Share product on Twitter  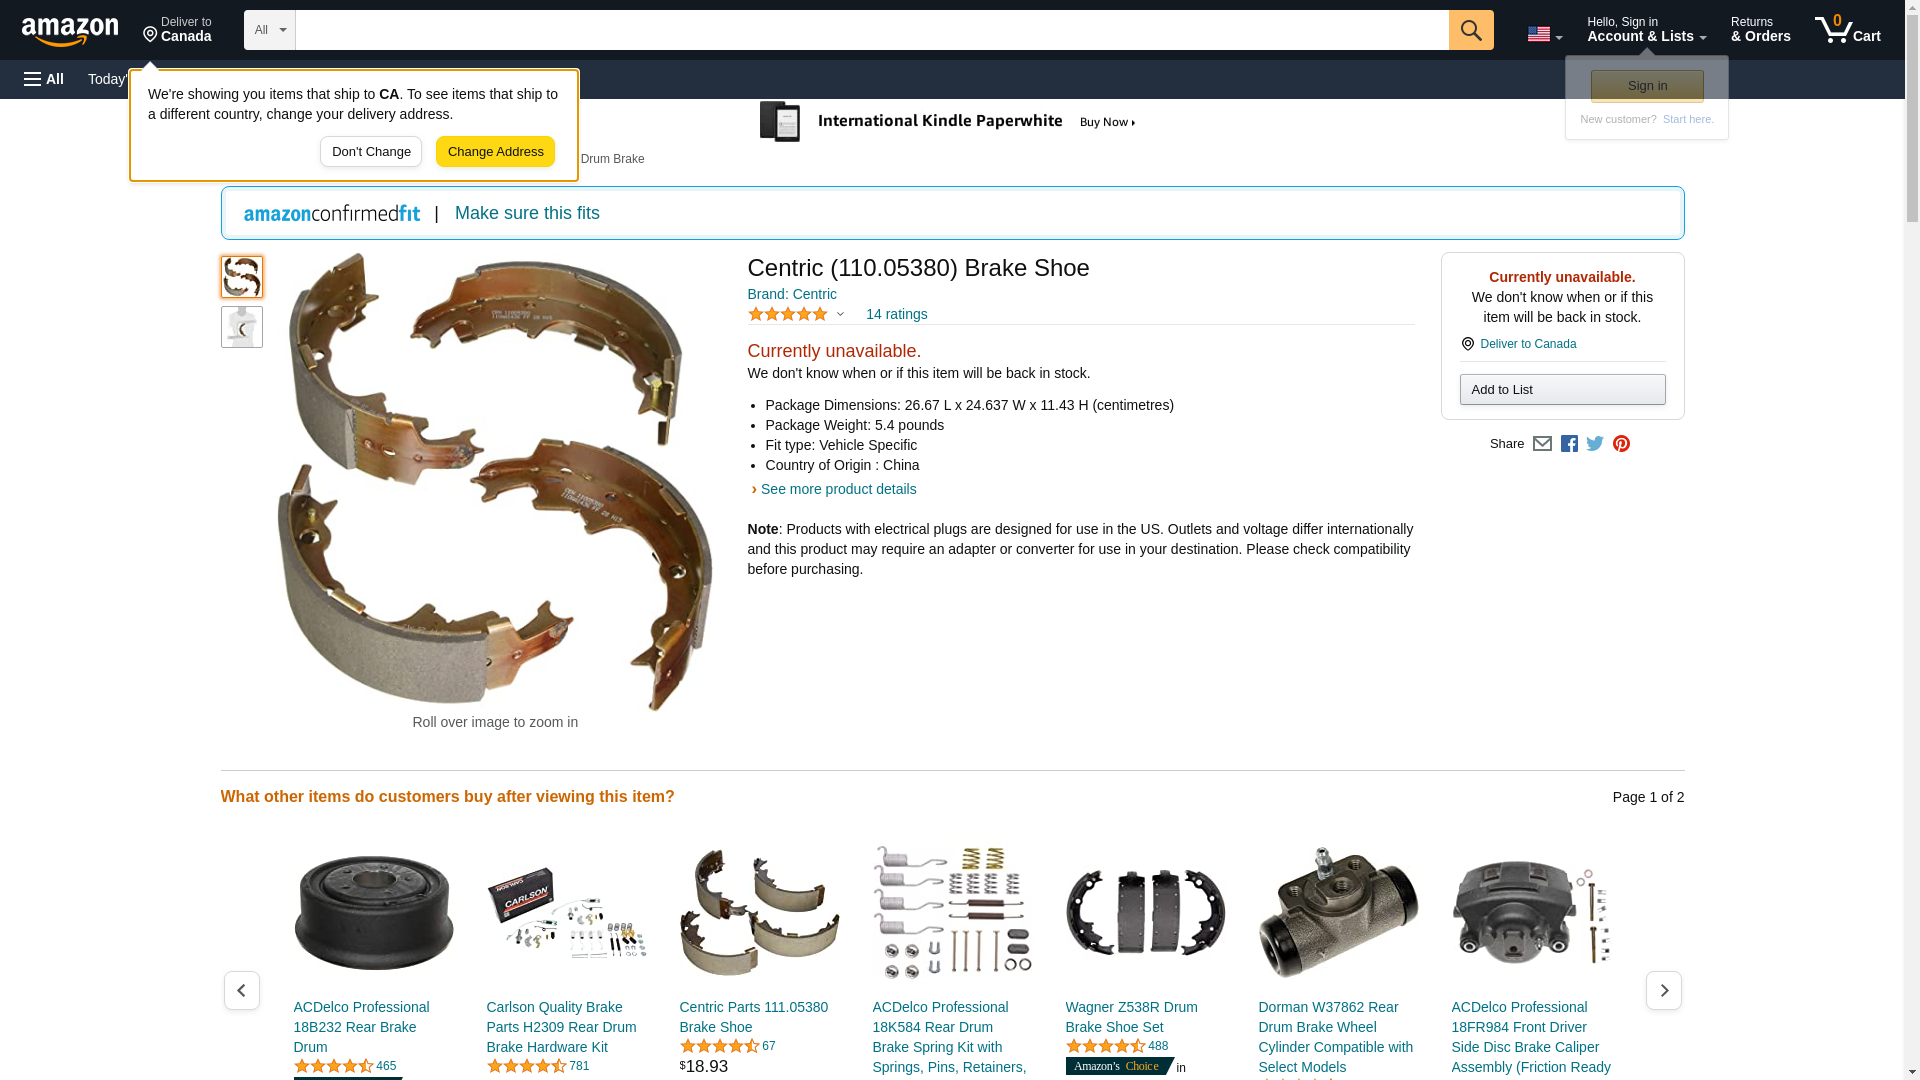(x=1595, y=444)
